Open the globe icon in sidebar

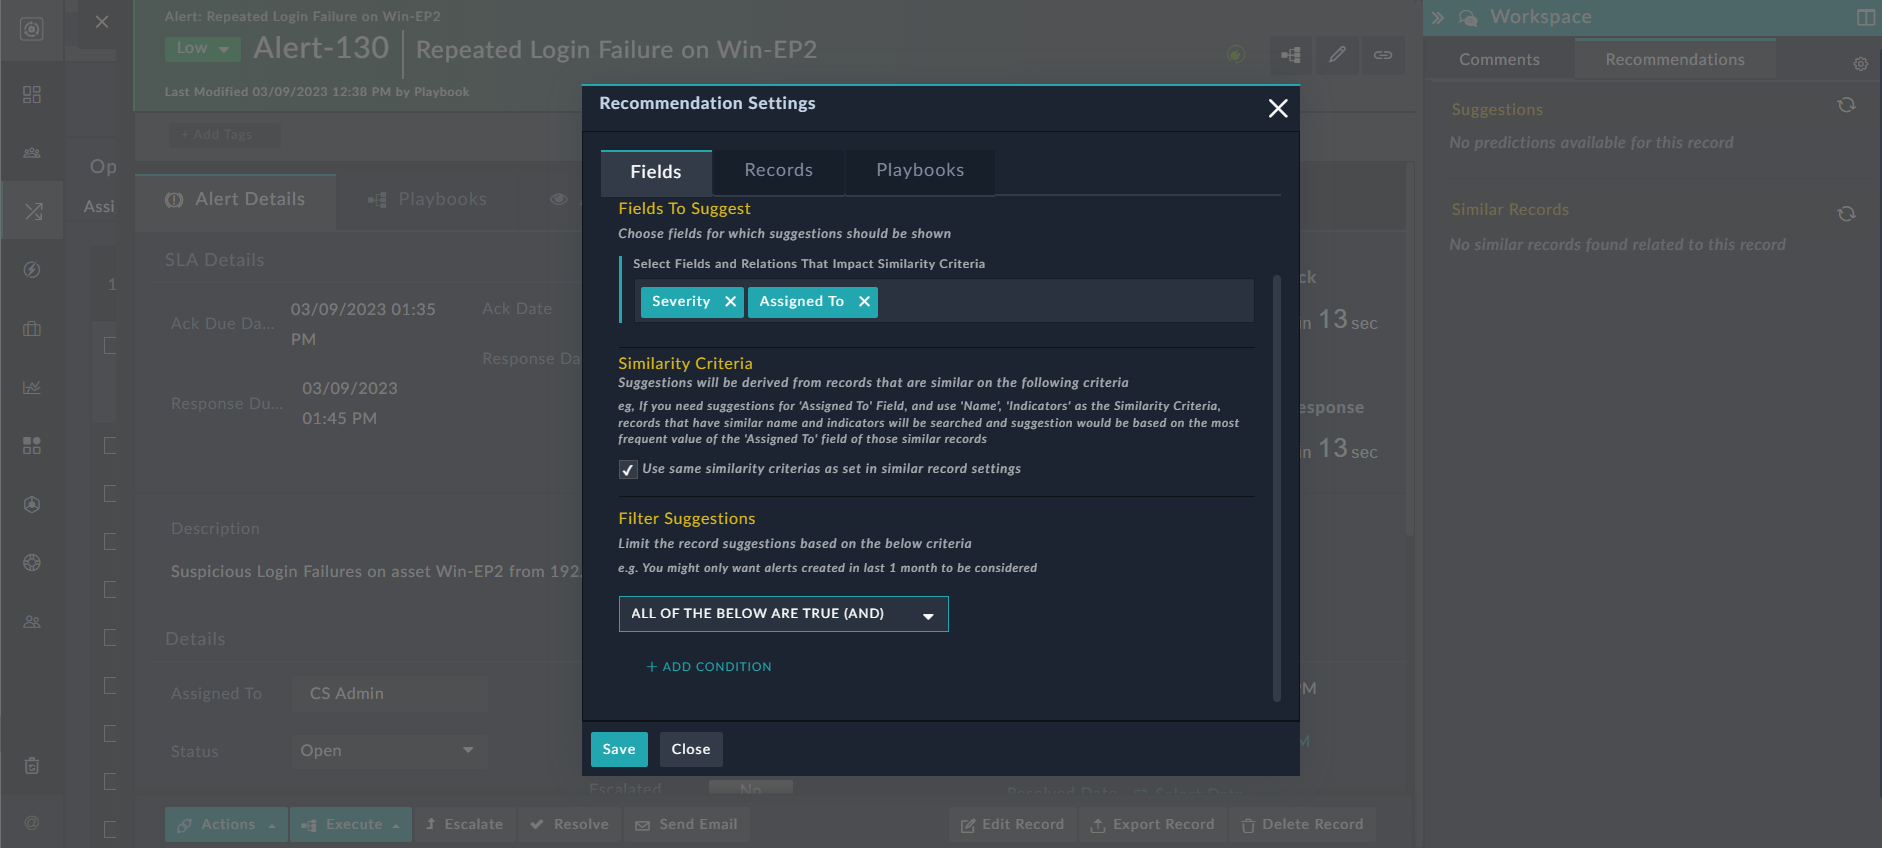click(32, 563)
